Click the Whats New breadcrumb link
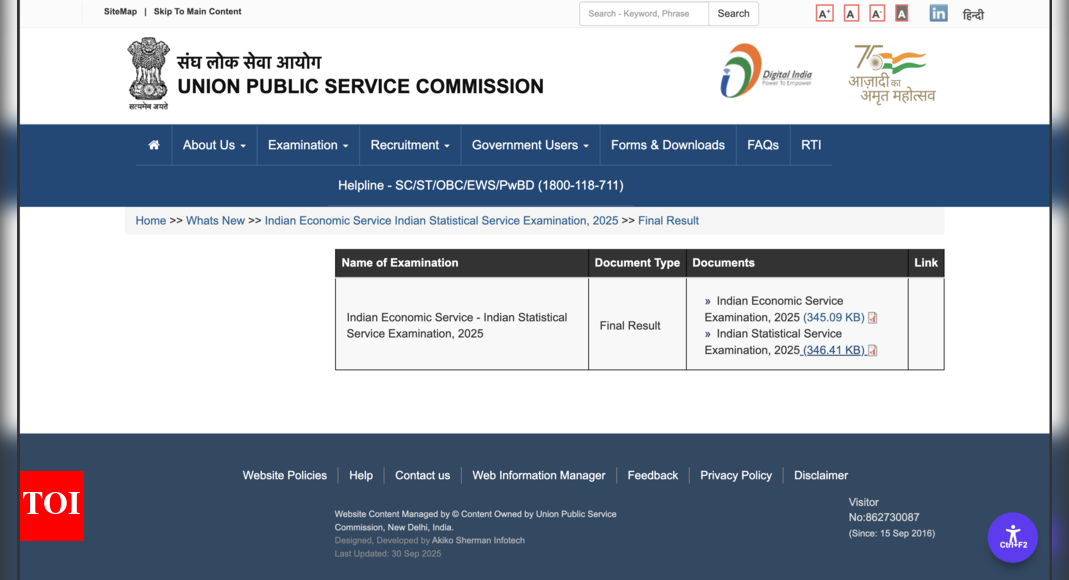This screenshot has width=1069, height=580. 215,221
